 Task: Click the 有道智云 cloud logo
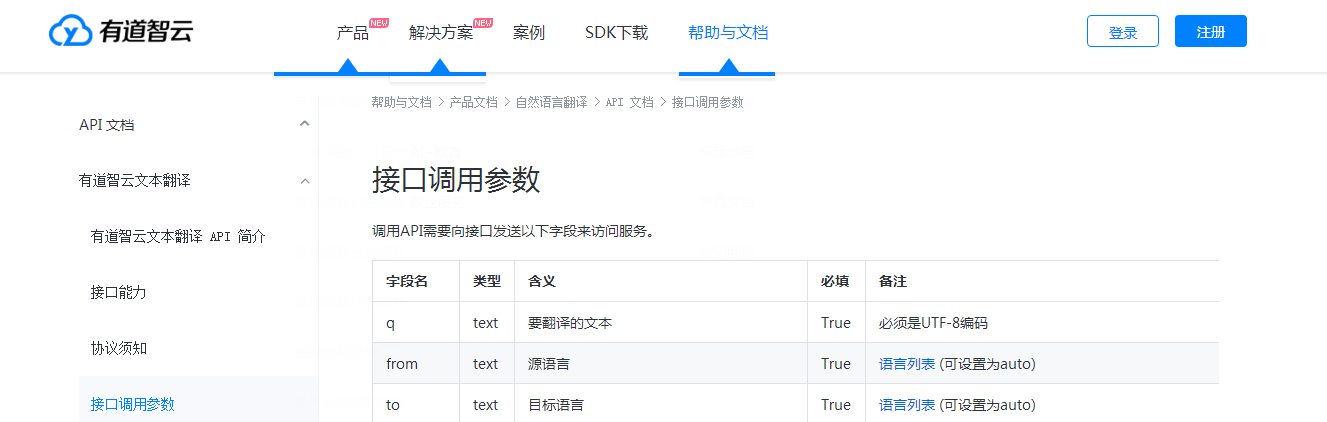(120, 32)
